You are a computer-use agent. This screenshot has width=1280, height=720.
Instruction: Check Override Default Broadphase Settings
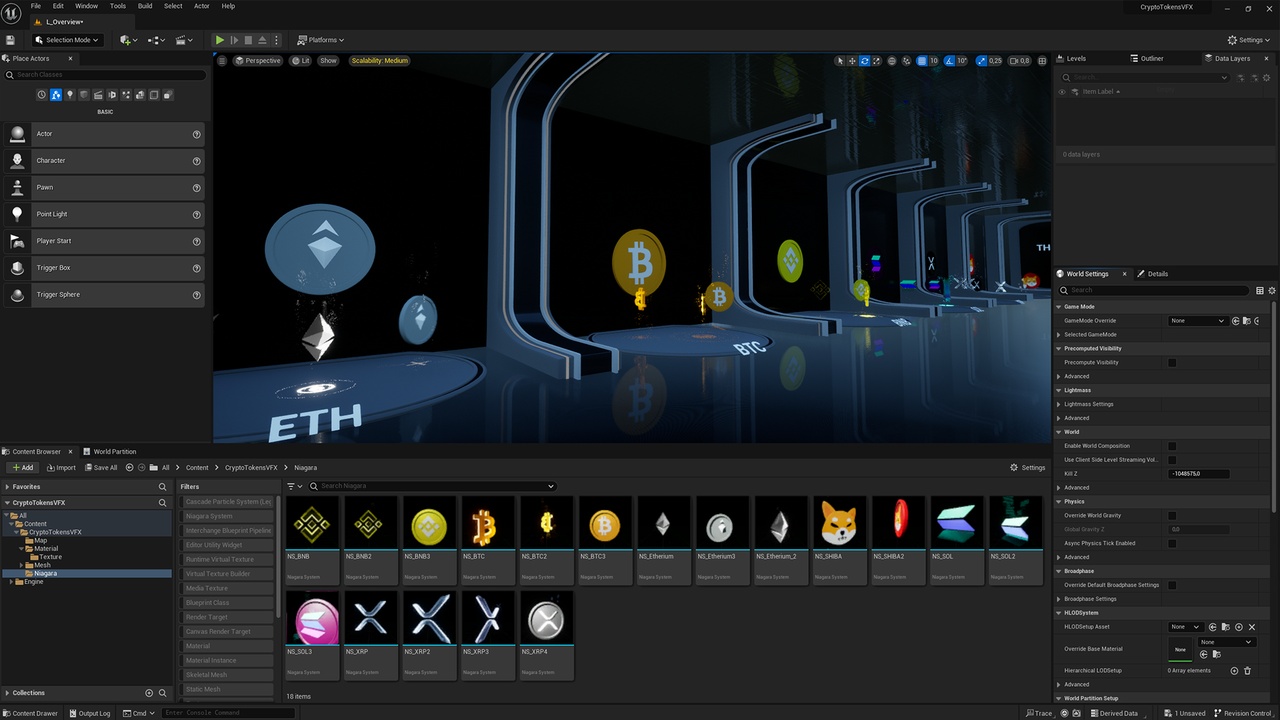1172,585
